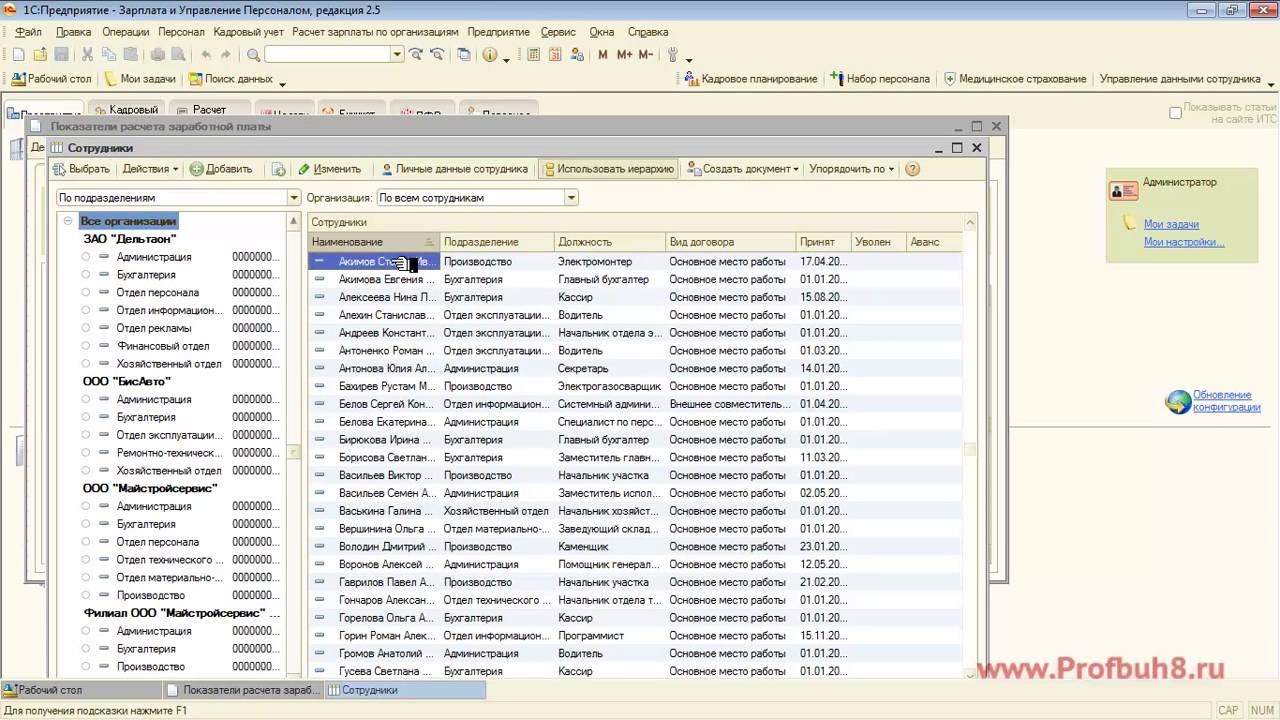This screenshot has width=1280, height=720.
Task: Open Мои задачи link in Администратор panel
Action: (1171, 225)
